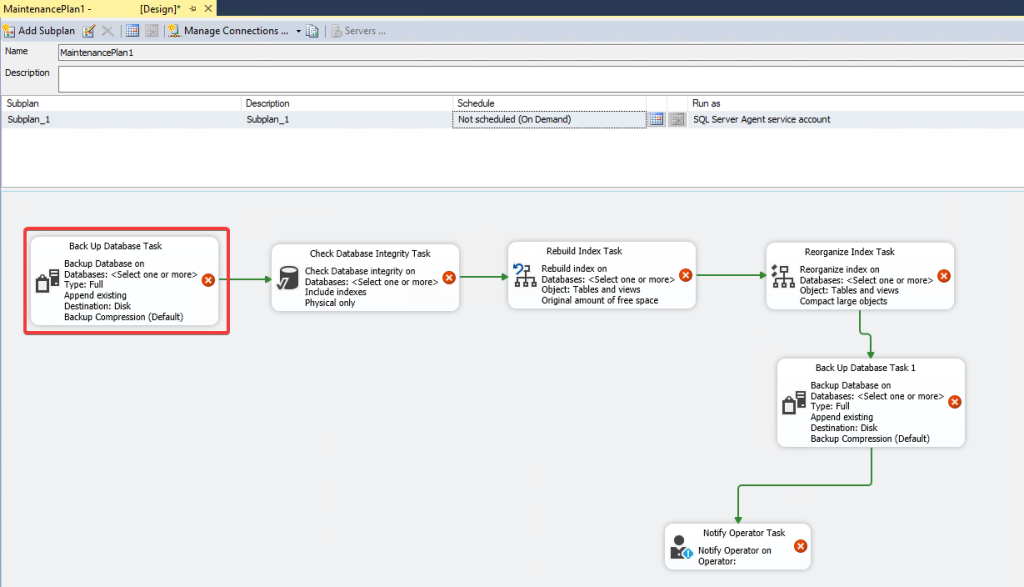Open Reporting and Logging options icon
This screenshot has height=587, width=1024.
pyautogui.click(x=311, y=30)
